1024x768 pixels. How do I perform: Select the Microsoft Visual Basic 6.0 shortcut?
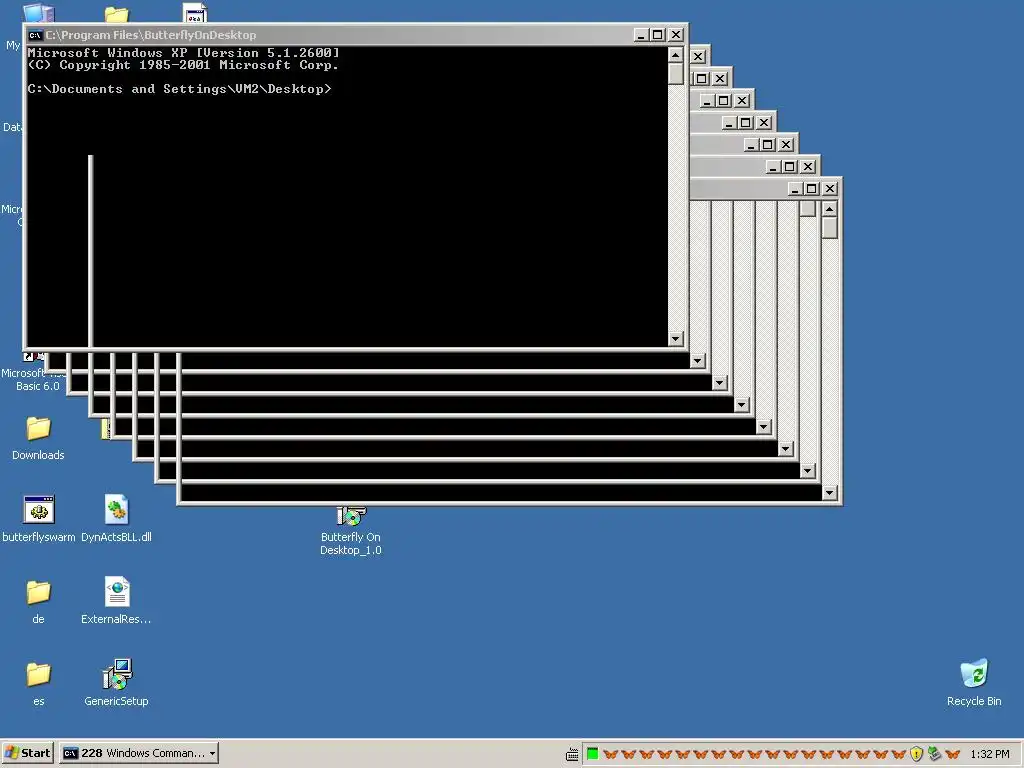[x=37, y=372]
